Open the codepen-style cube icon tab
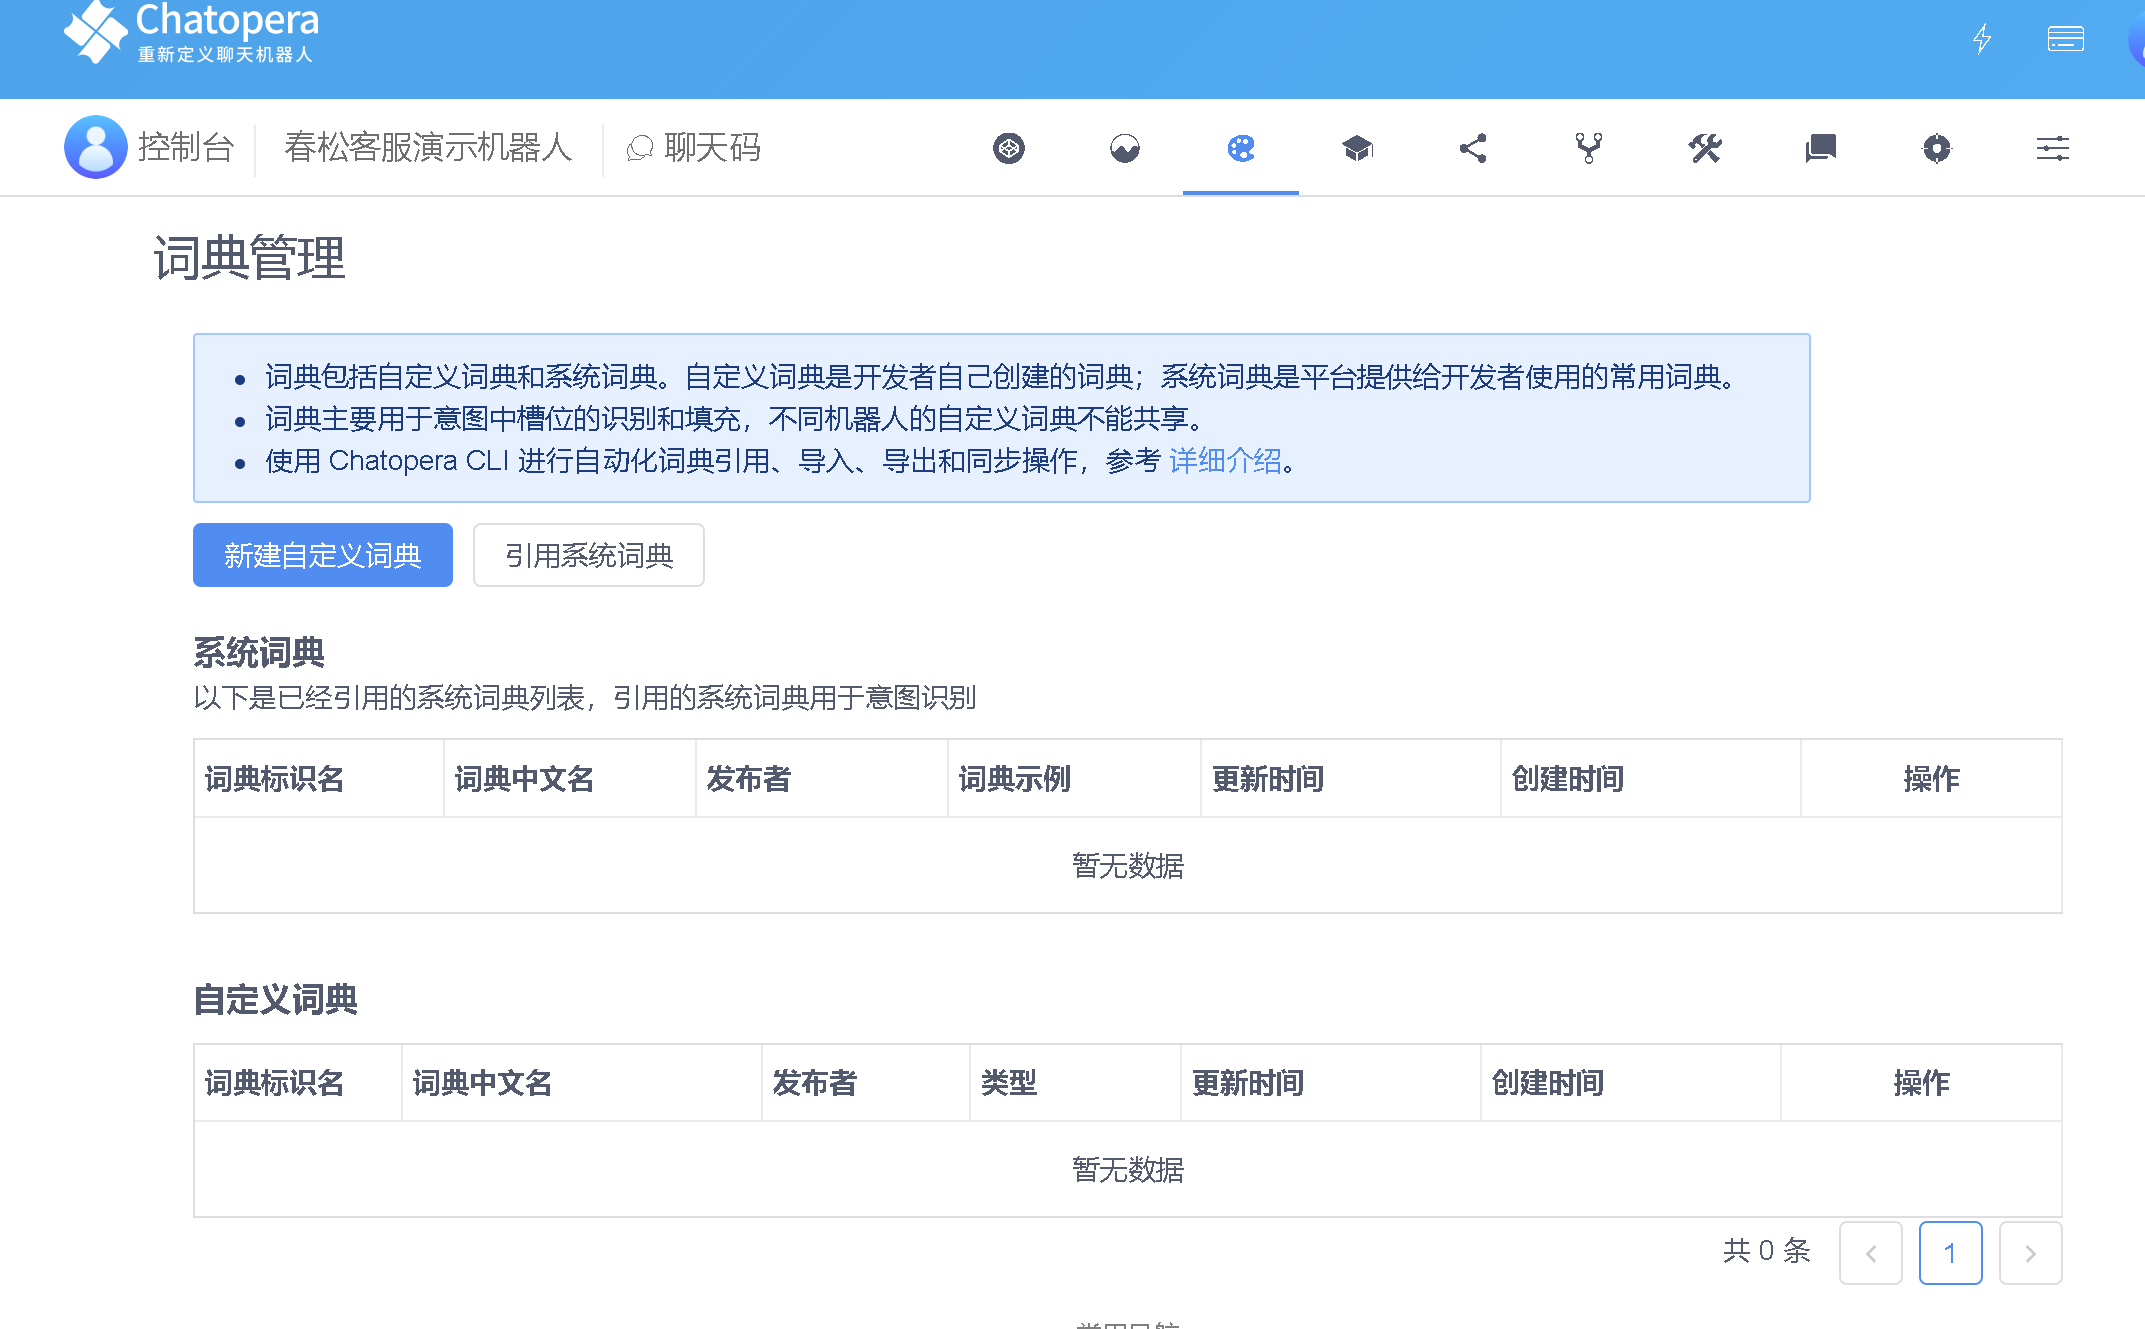The width and height of the screenshot is (2145, 1329). 1008,149
